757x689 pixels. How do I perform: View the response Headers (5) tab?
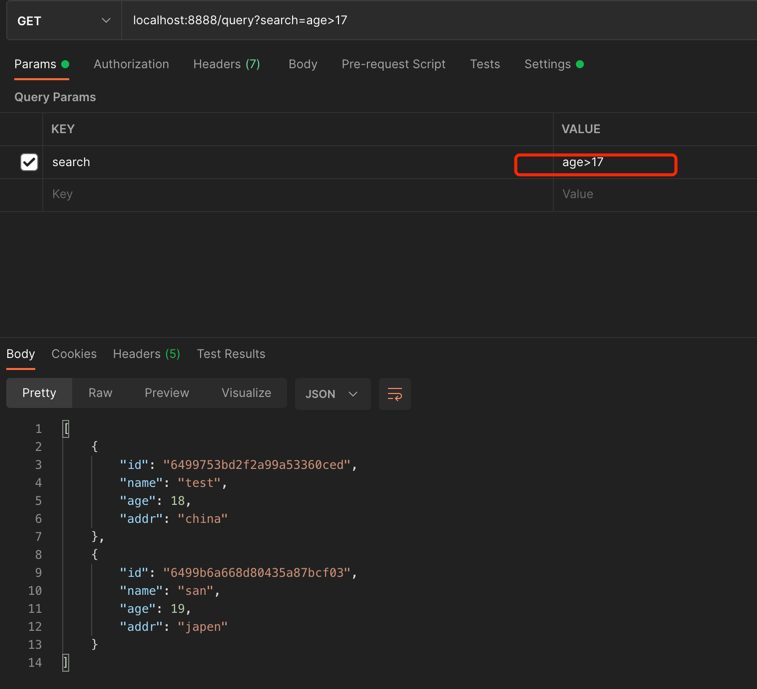146,354
